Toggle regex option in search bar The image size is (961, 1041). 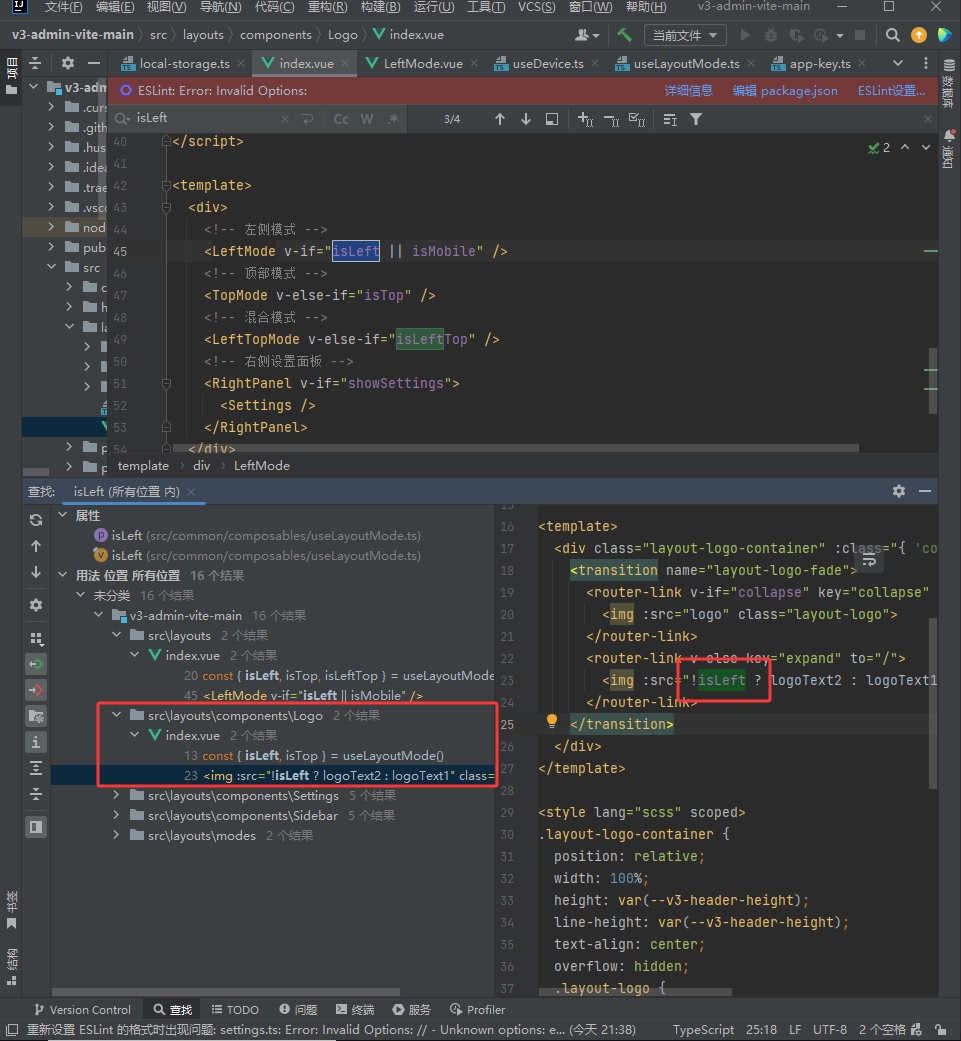393,119
